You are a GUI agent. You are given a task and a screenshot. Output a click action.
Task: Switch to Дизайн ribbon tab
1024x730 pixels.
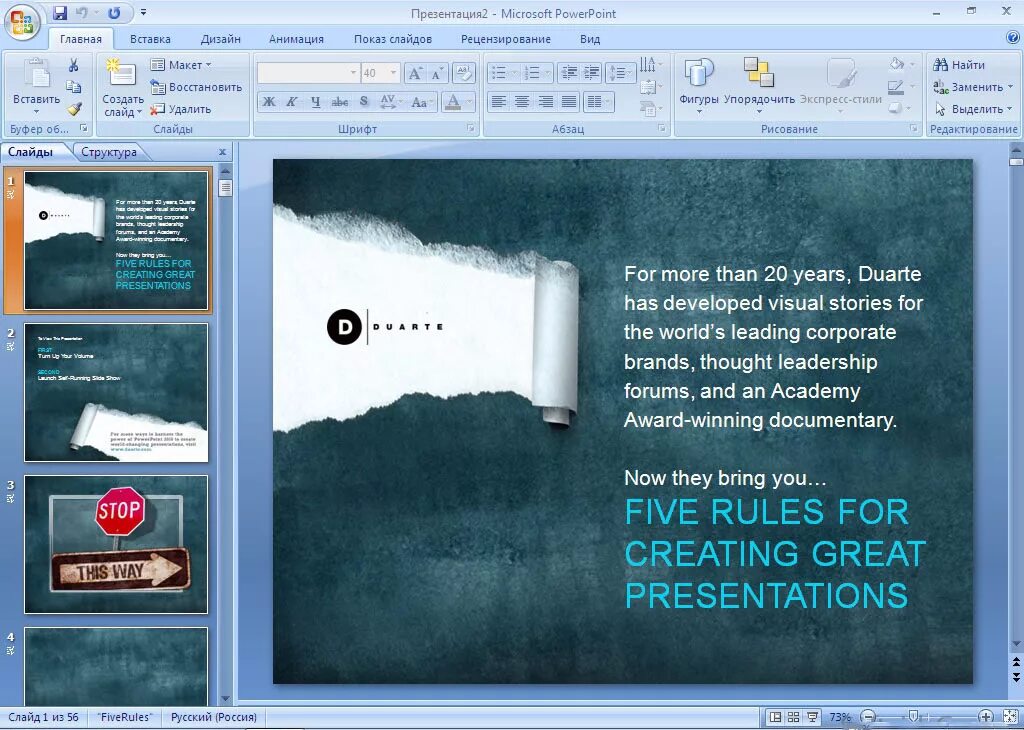(x=221, y=39)
